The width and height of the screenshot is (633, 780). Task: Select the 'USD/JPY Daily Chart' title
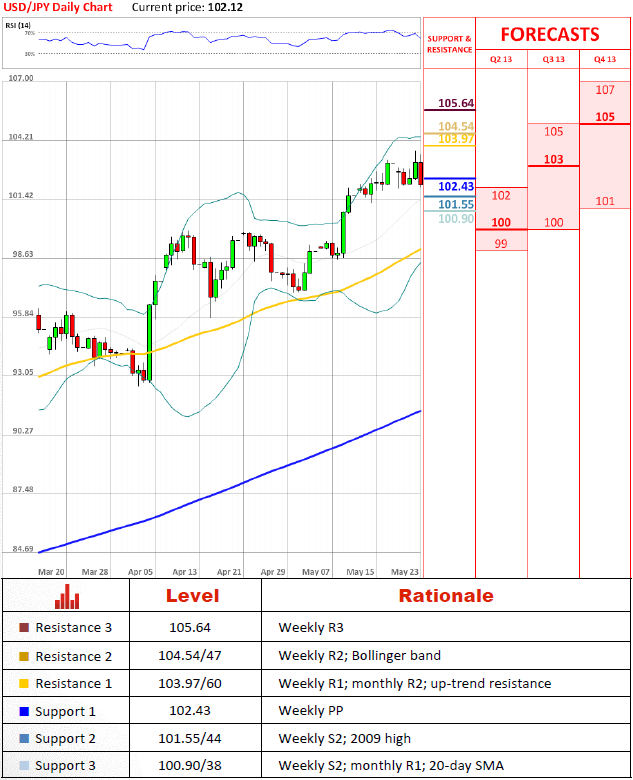pos(58,7)
